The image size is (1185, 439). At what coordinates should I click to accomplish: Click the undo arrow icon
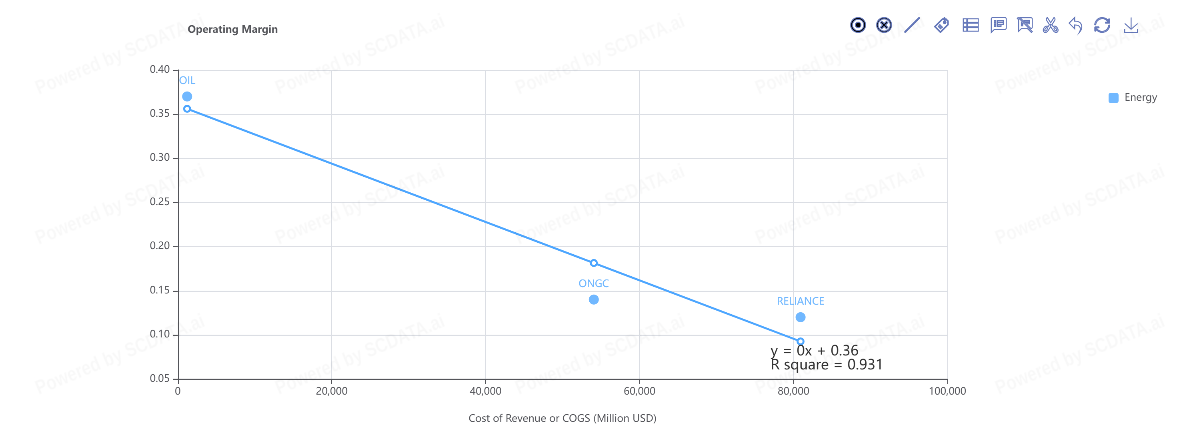click(x=1076, y=25)
